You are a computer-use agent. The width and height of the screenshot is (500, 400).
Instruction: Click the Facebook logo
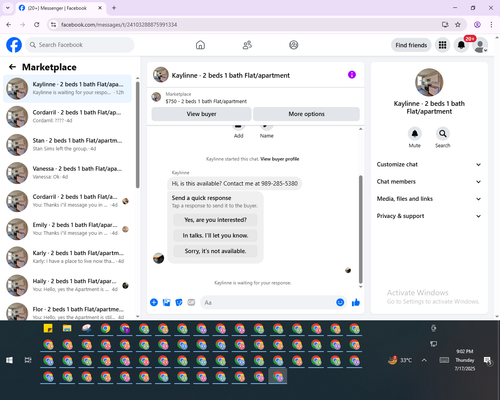pyautogui.click(x=14, y=45)
